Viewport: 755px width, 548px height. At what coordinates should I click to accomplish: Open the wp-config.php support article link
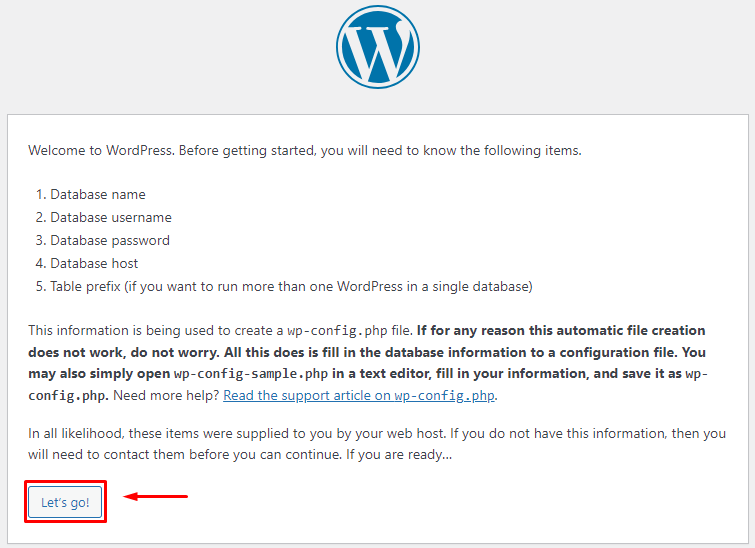[x=359, y=395]
